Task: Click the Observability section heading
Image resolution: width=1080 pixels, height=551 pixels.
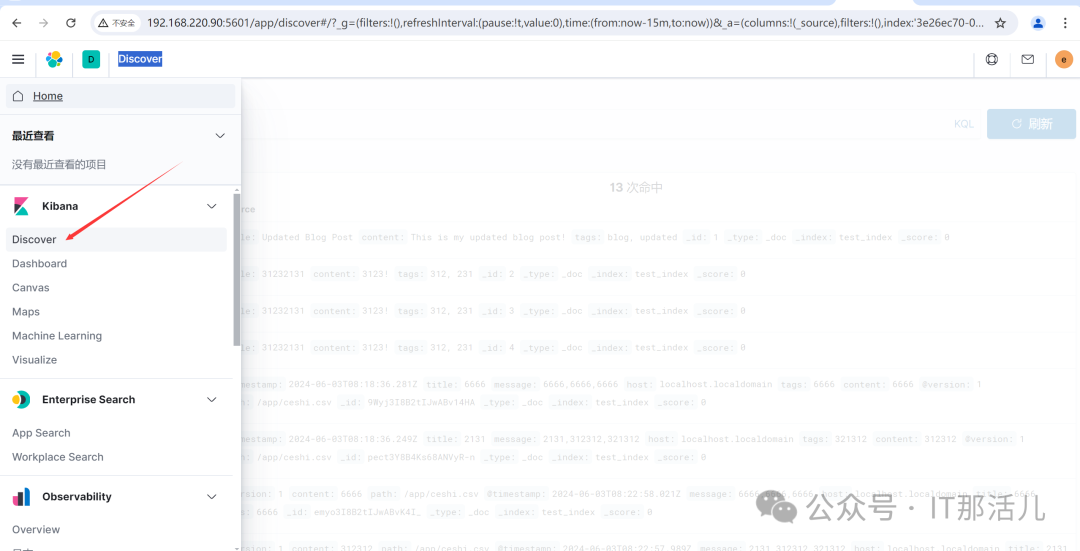Action: pyautogui.click(x=76, y=497)
